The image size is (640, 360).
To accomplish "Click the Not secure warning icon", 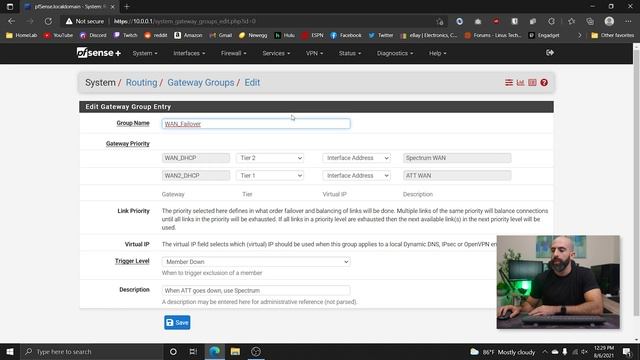I will coord(69,21).
